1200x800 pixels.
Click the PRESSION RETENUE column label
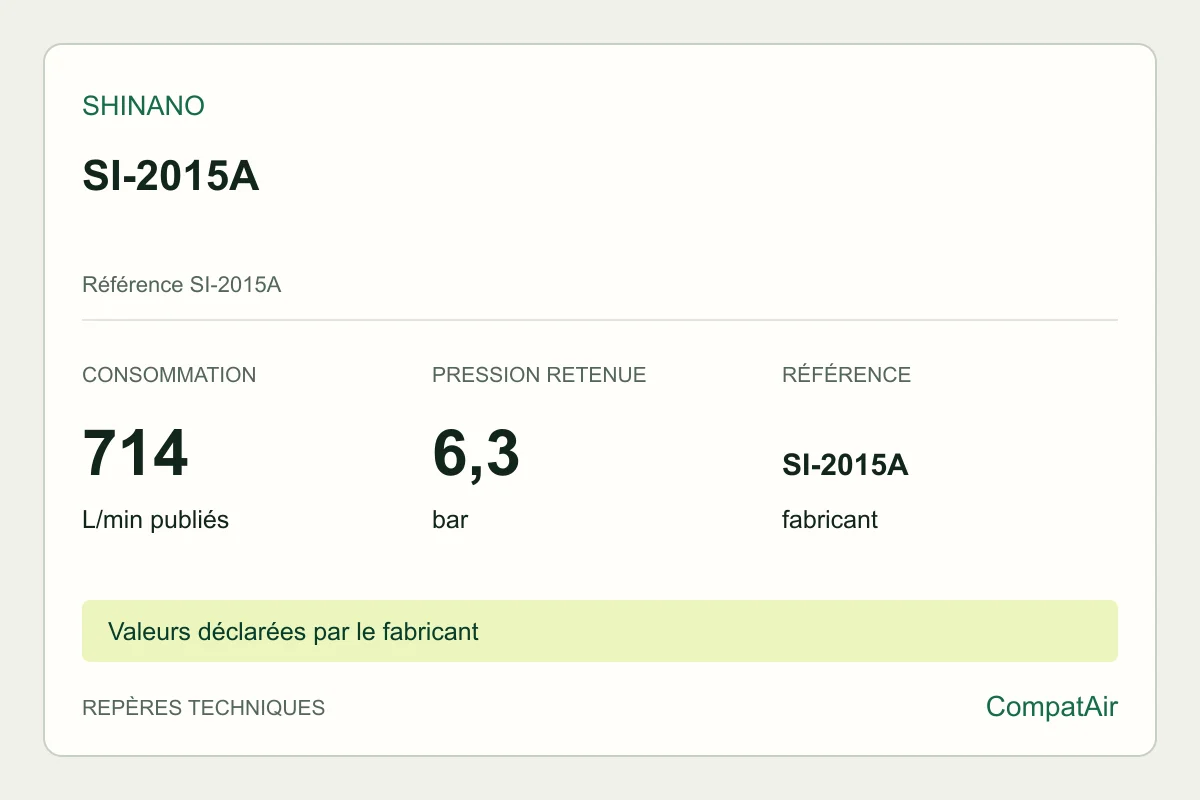(539, 375)
